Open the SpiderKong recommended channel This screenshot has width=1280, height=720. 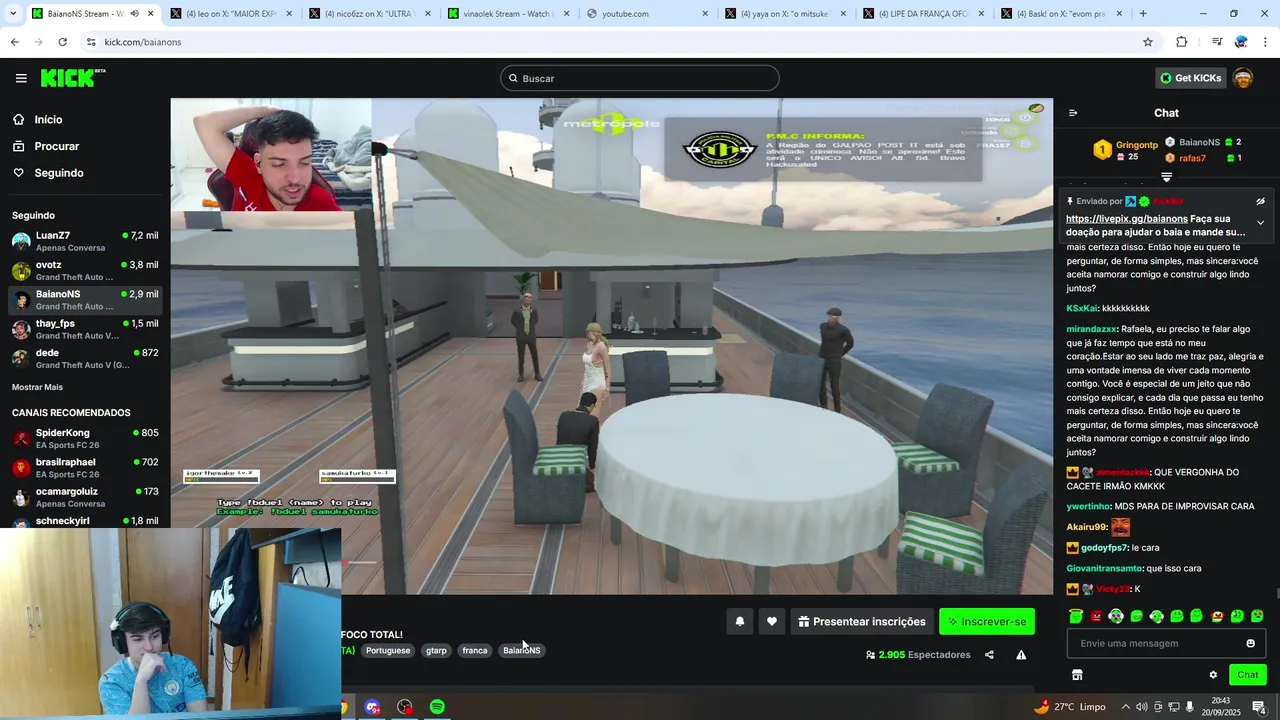pyautogui.click(x=85, y=438)
